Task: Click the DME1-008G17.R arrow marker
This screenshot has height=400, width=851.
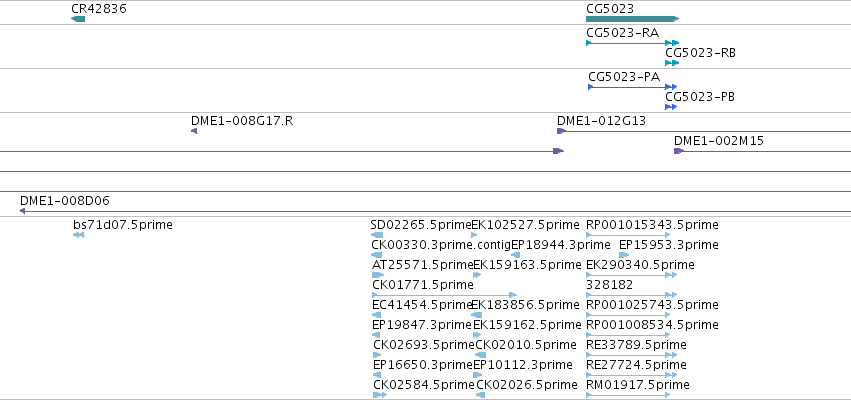Action: (194, 131)
